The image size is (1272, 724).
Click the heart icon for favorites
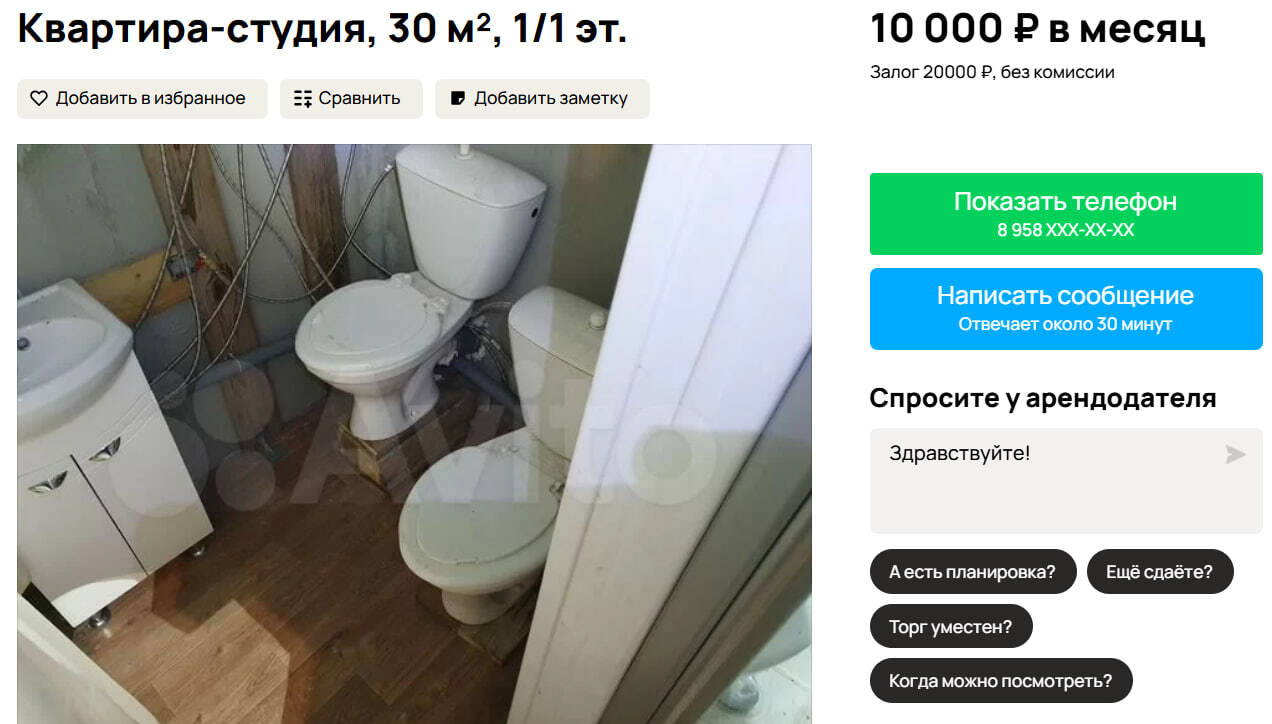tap(39, 98)
